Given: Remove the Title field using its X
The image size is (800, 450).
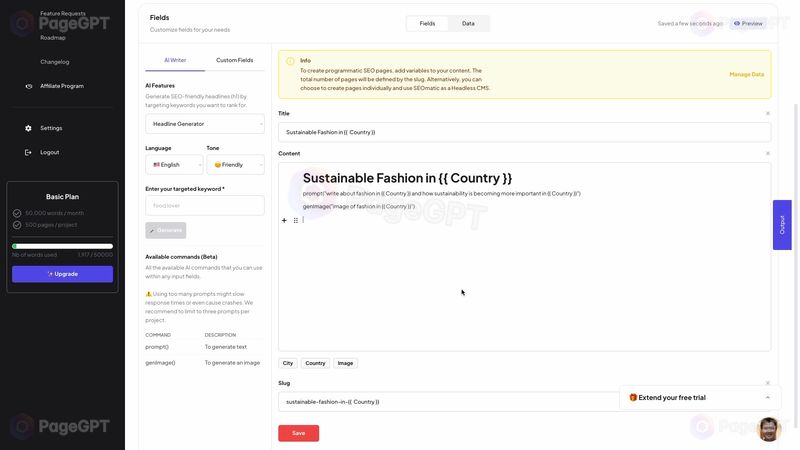Looking at the screenshot, I should [768, 113].
